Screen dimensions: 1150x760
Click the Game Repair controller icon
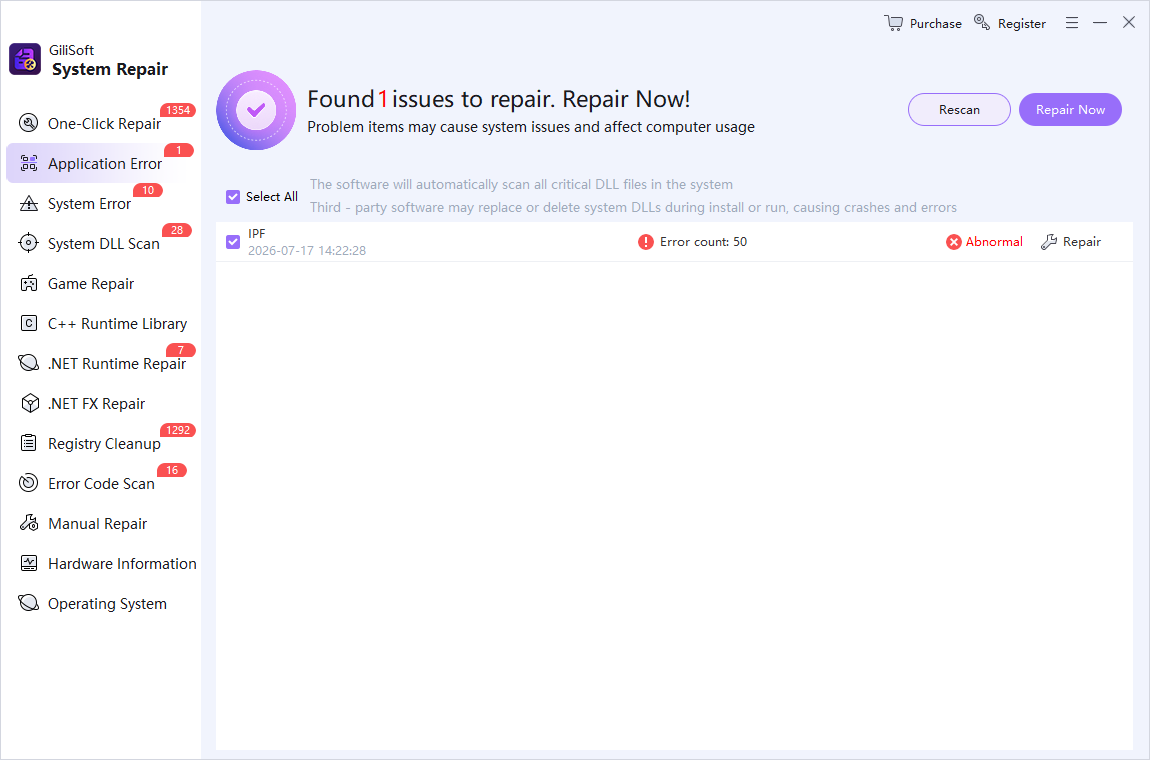pos(29,283)
